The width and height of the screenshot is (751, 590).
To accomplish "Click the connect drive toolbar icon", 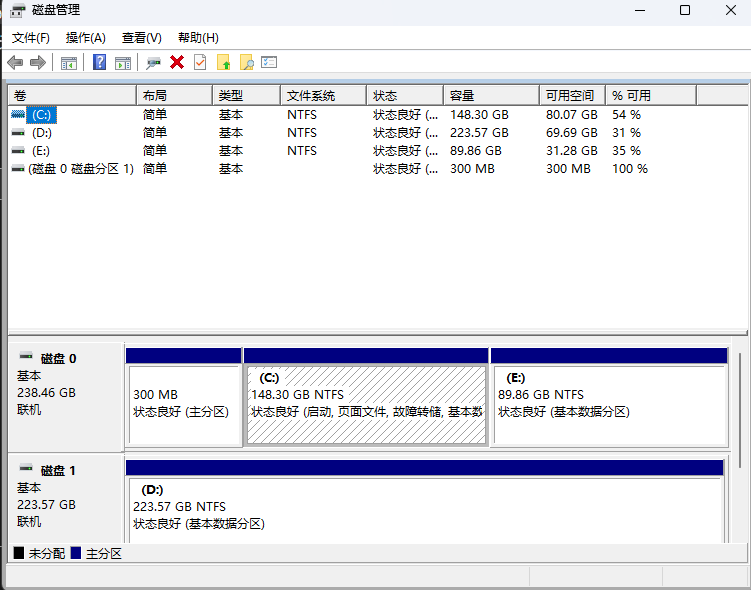I will (x=153, y=63).
